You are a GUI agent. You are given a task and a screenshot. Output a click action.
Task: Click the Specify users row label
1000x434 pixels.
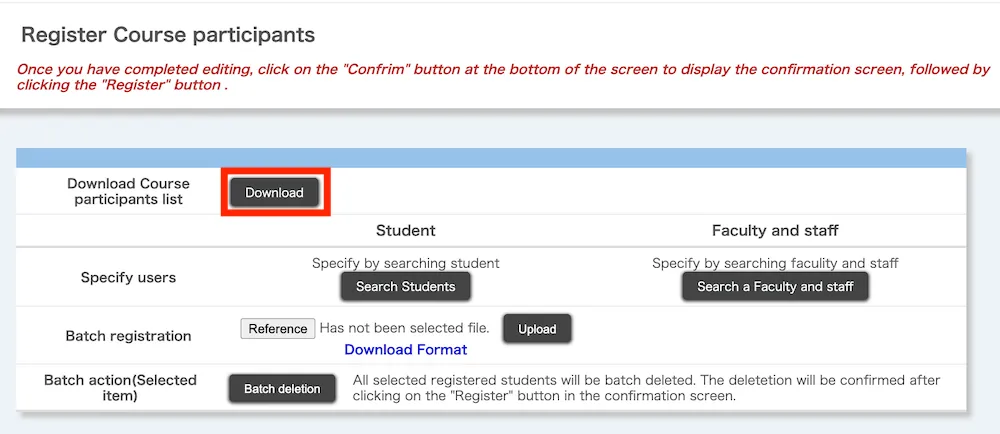pos(128,277)
